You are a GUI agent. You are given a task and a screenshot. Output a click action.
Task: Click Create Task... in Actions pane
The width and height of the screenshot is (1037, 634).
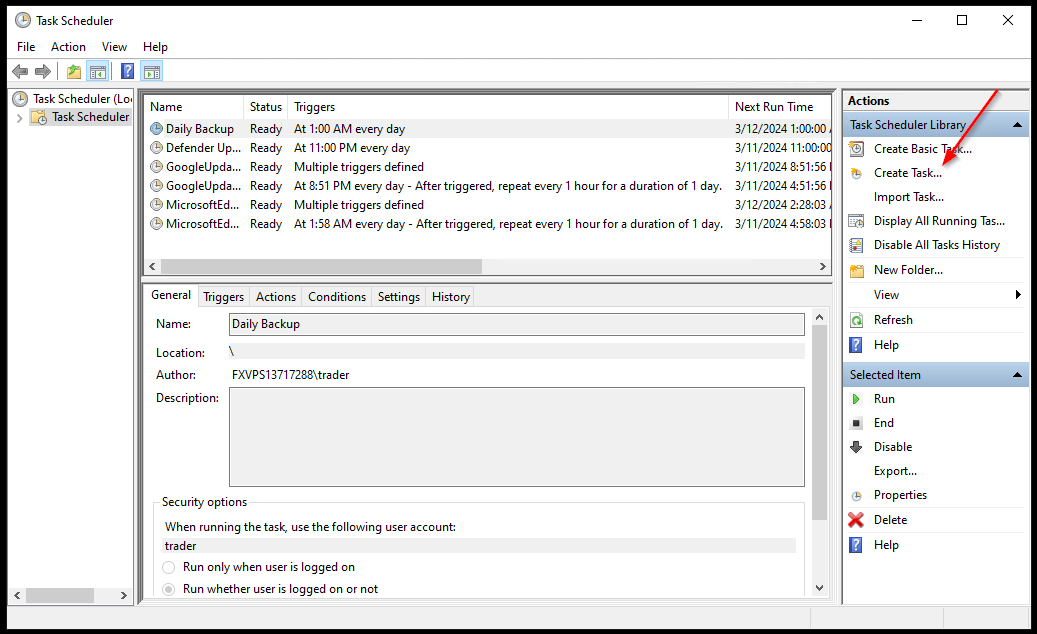click(x=907, y=173)
